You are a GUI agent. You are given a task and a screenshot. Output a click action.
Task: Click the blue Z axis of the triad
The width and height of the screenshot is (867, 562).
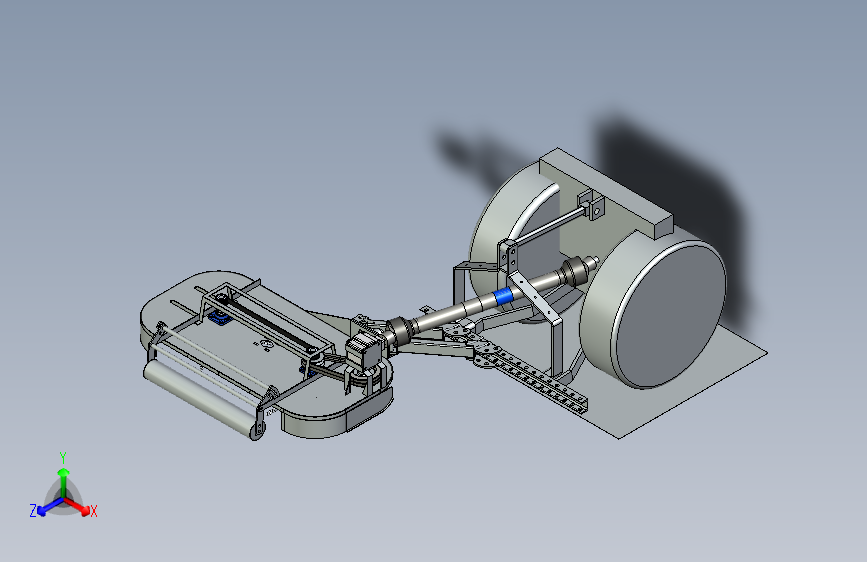pos(50,506)
